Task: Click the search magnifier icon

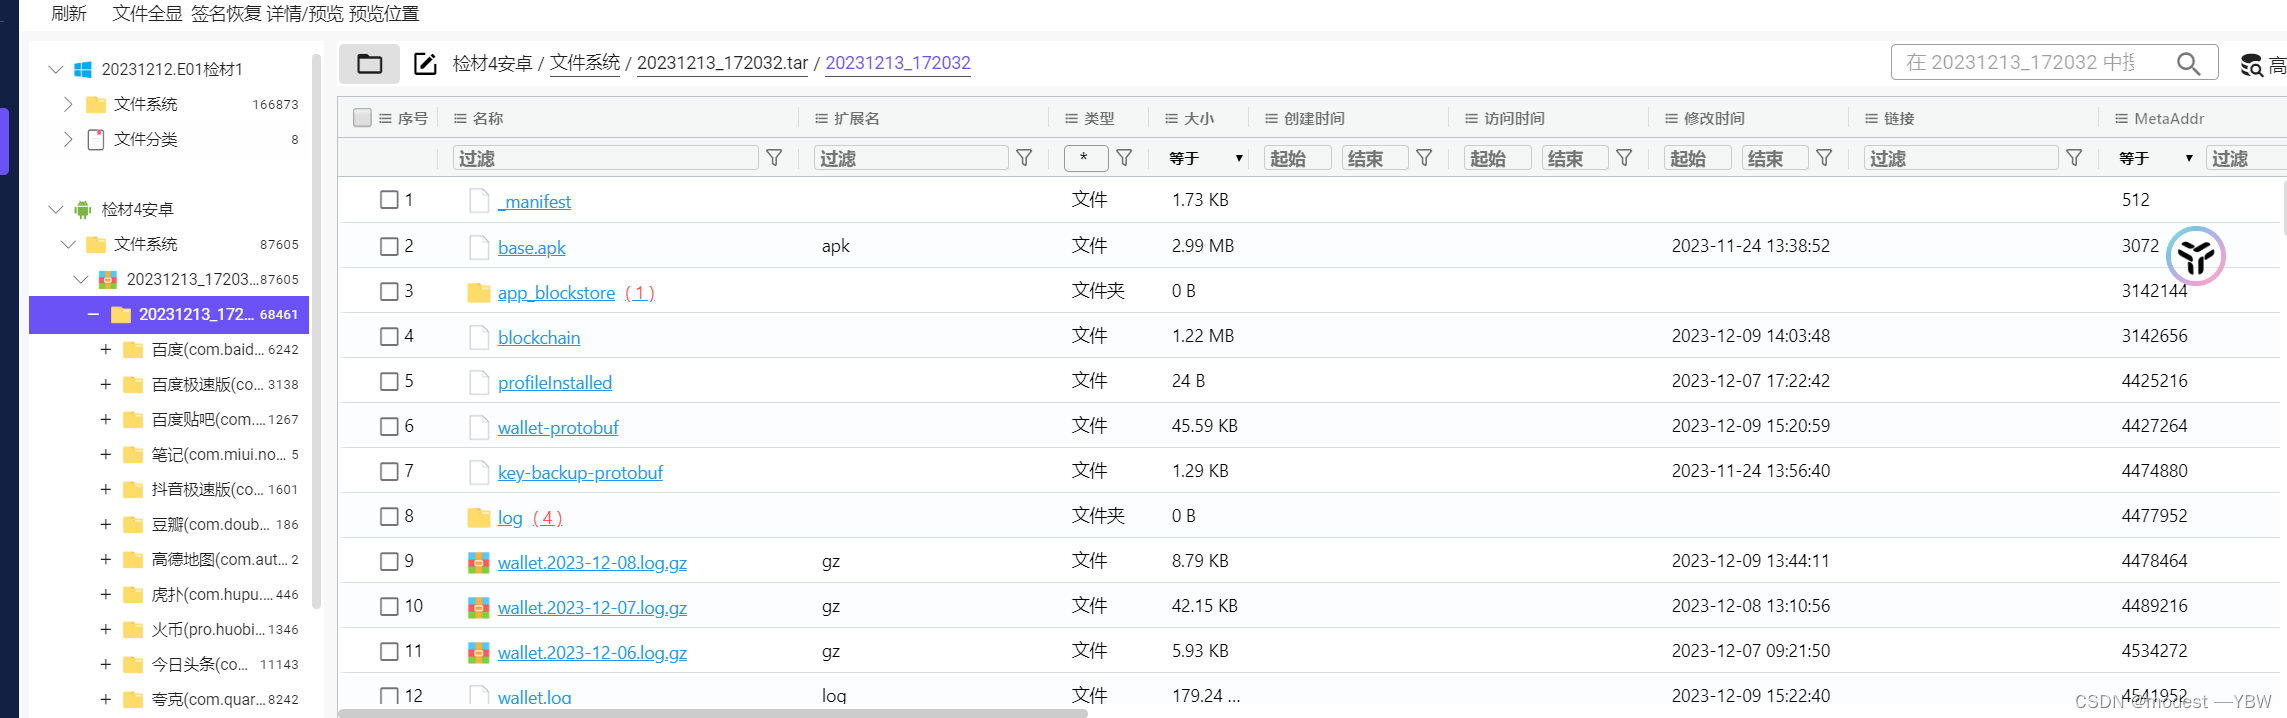Action: pyautogui.click(x=2188, y=64)
